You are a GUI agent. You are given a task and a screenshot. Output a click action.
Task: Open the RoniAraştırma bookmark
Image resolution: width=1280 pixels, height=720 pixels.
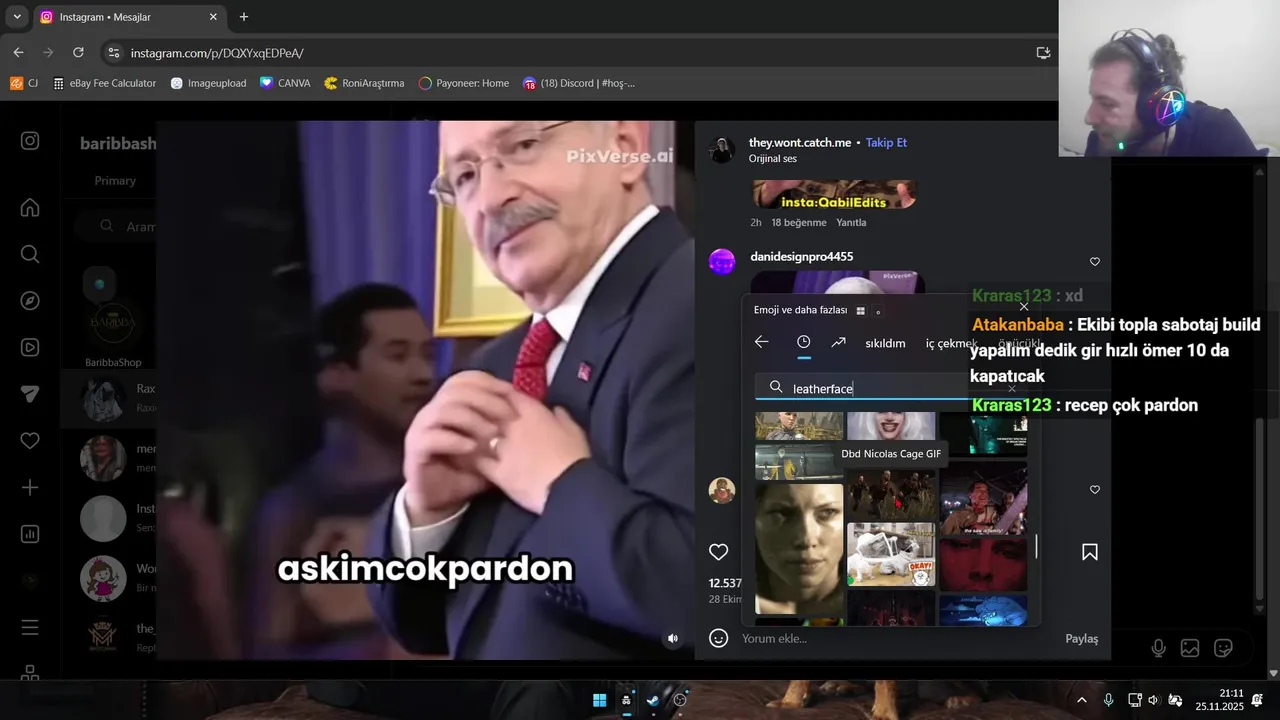[364, 83]
